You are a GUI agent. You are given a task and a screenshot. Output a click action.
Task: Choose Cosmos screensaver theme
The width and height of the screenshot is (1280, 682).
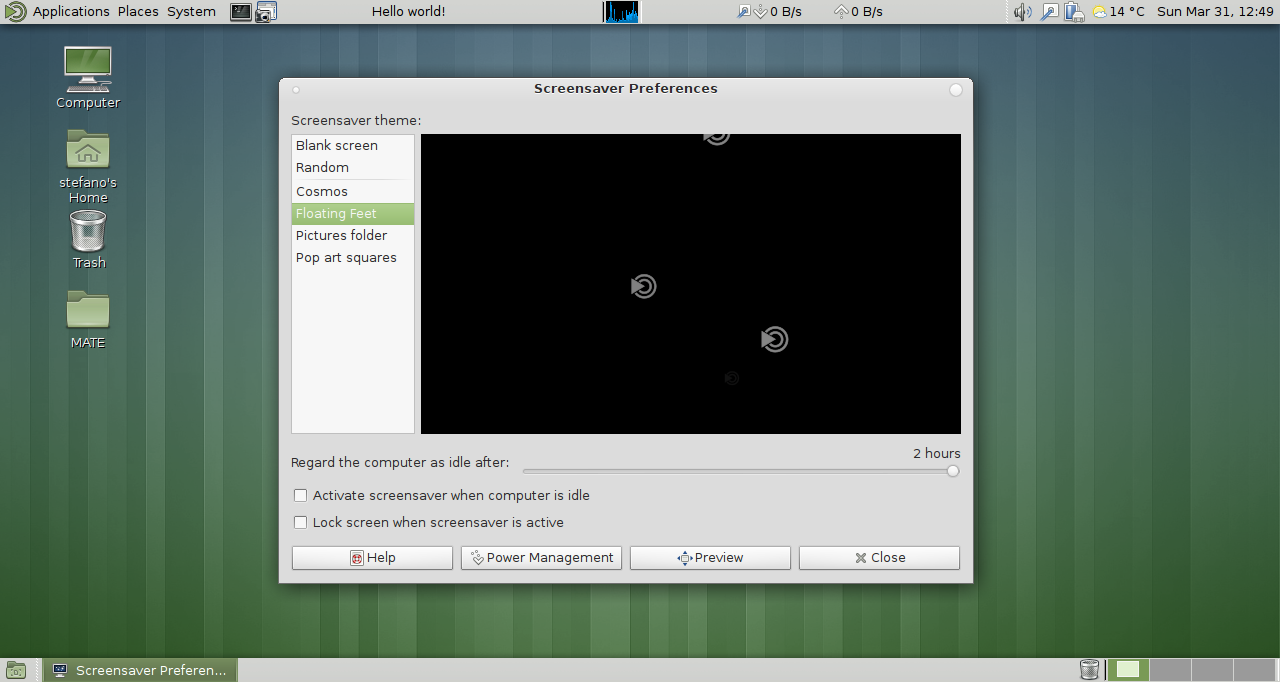[353, 191]
